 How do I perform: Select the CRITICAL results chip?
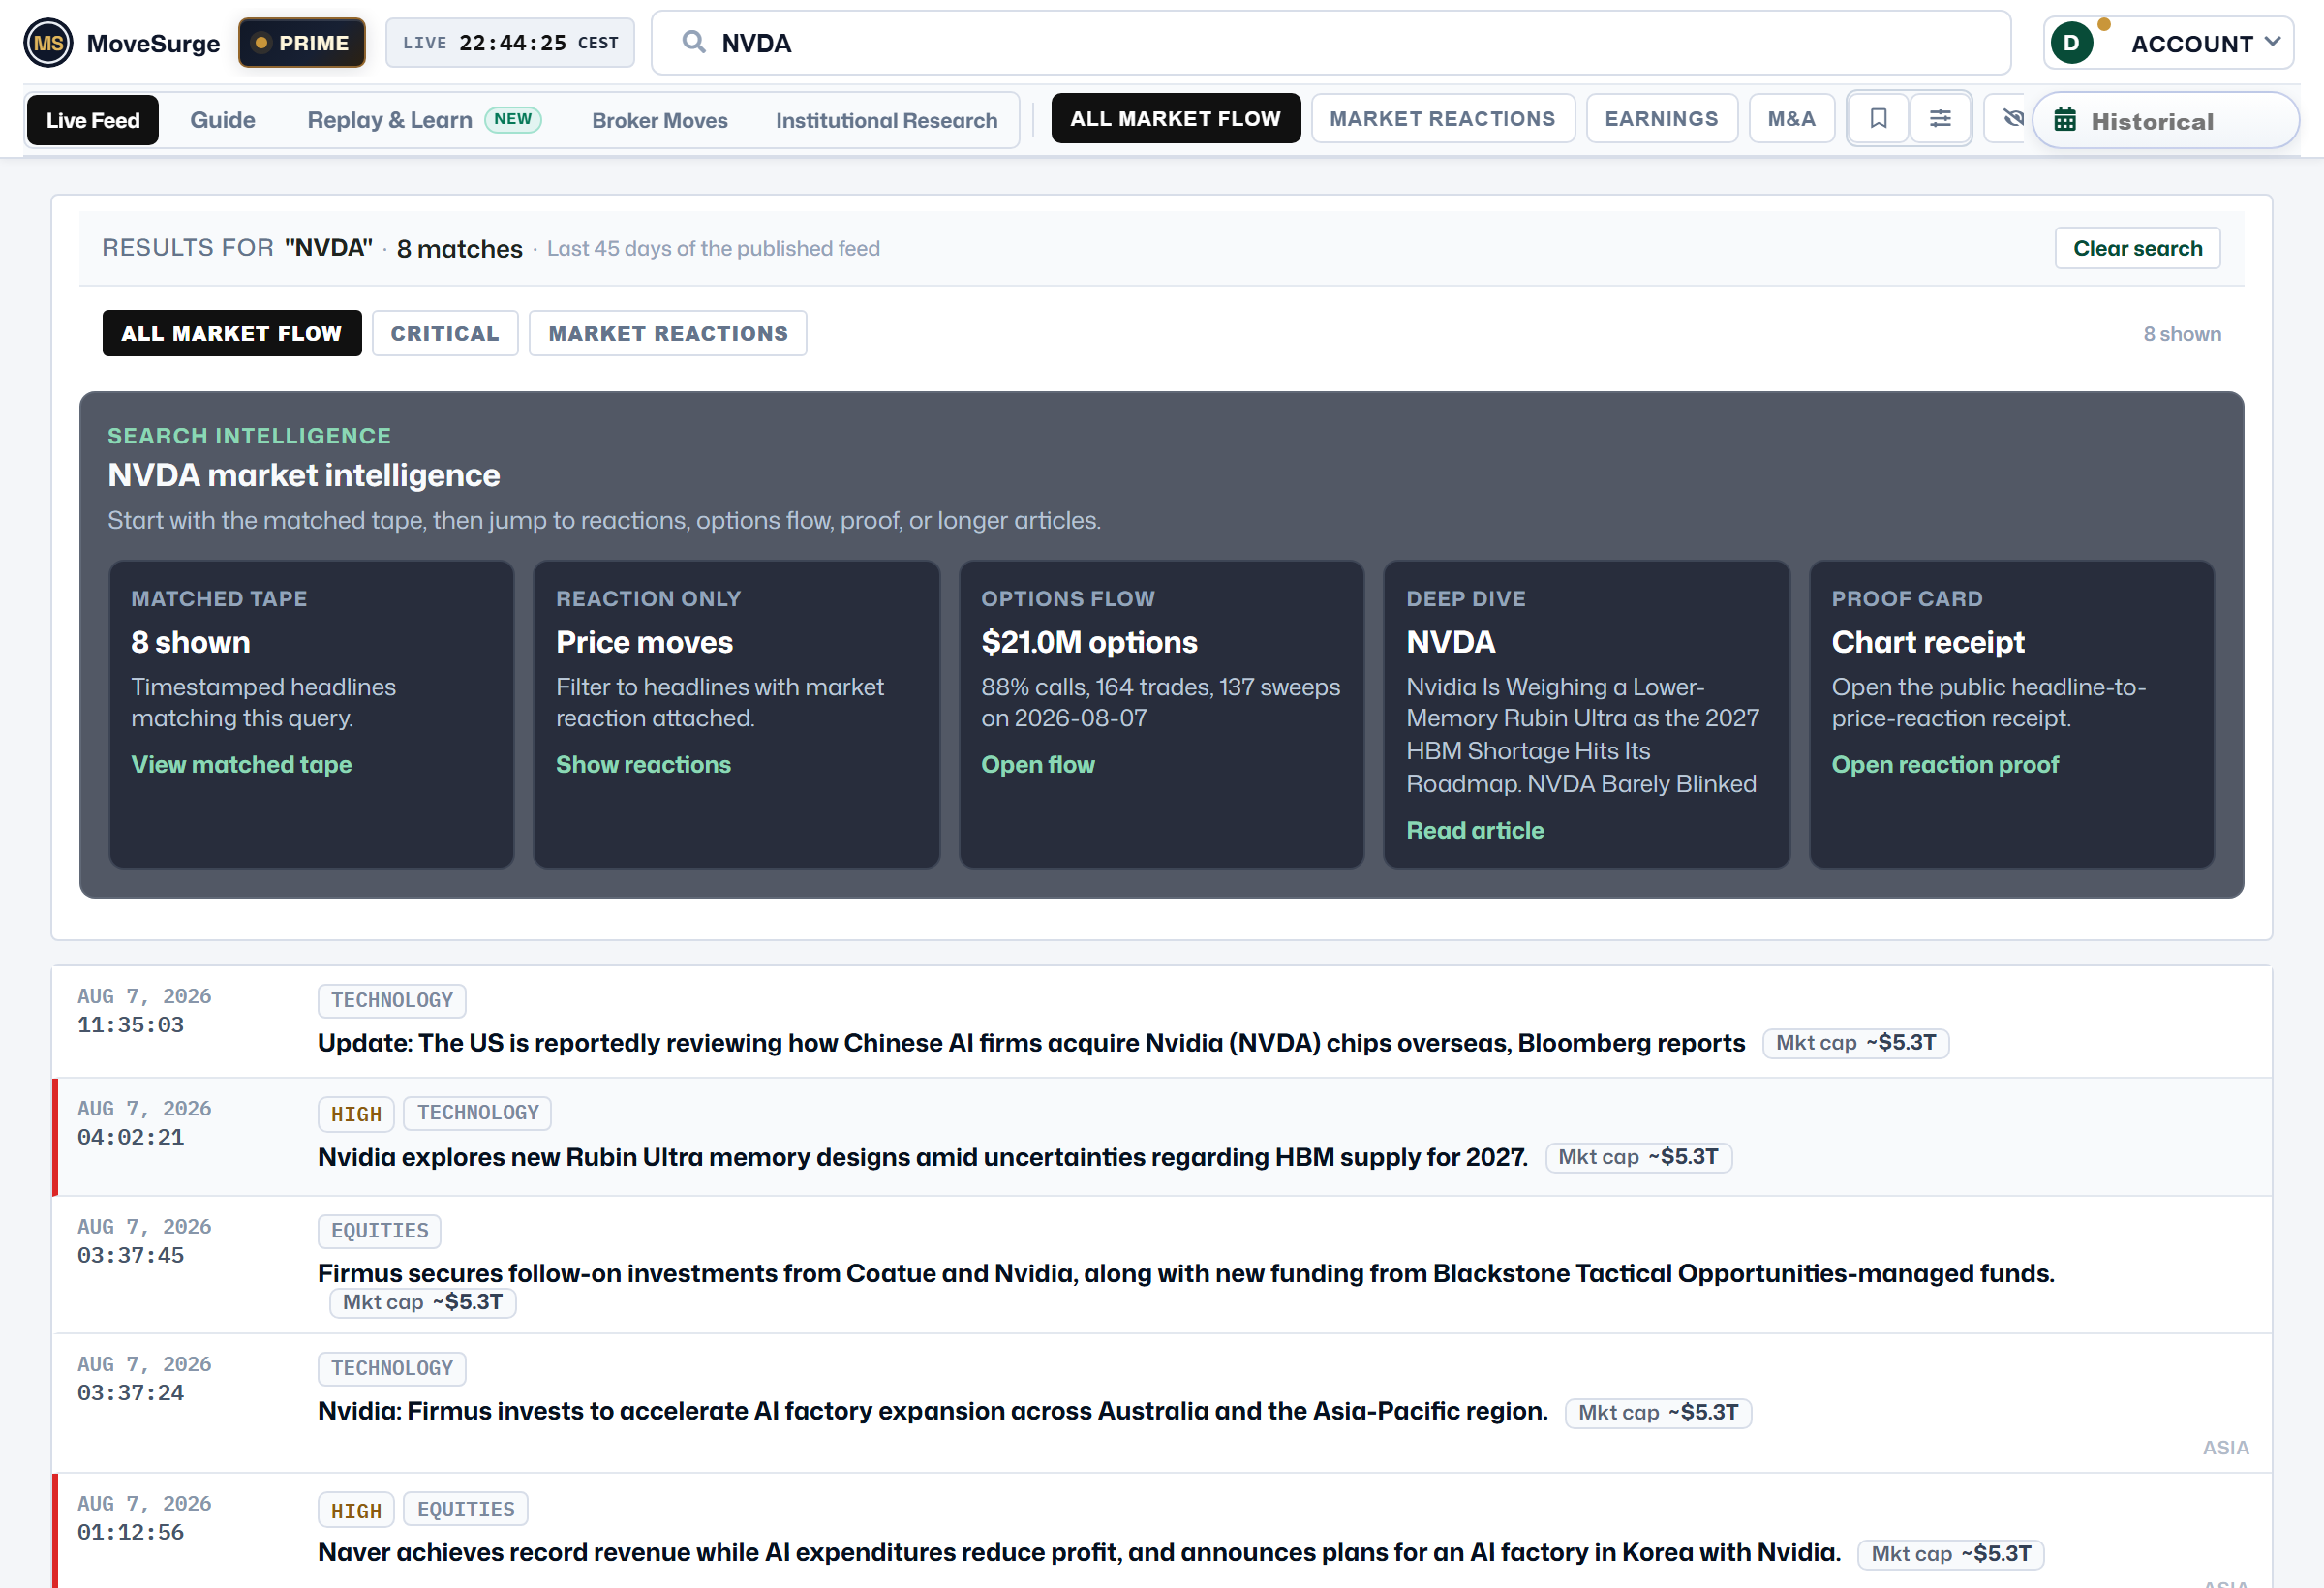(x=445, y=333)
